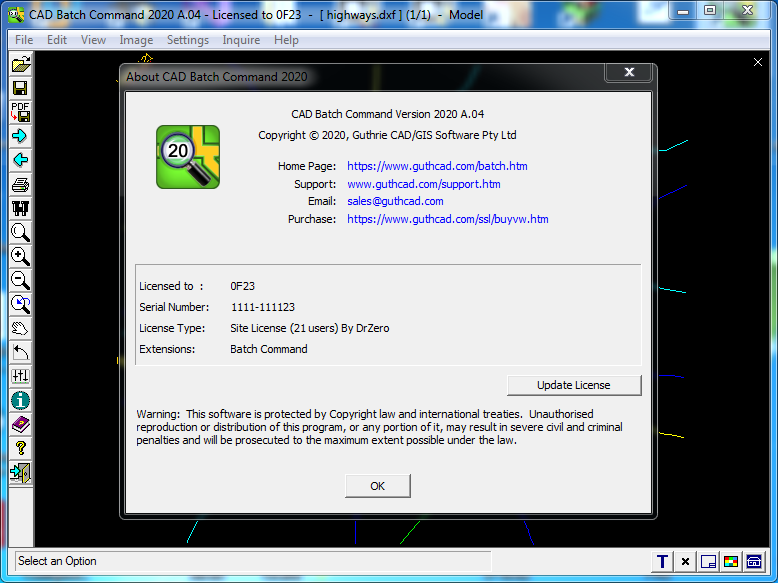Image resolution: width=778 pixels, height=583 pixels.
Task: Open the buyvw.htm purchase link
Action: (448, 219)
